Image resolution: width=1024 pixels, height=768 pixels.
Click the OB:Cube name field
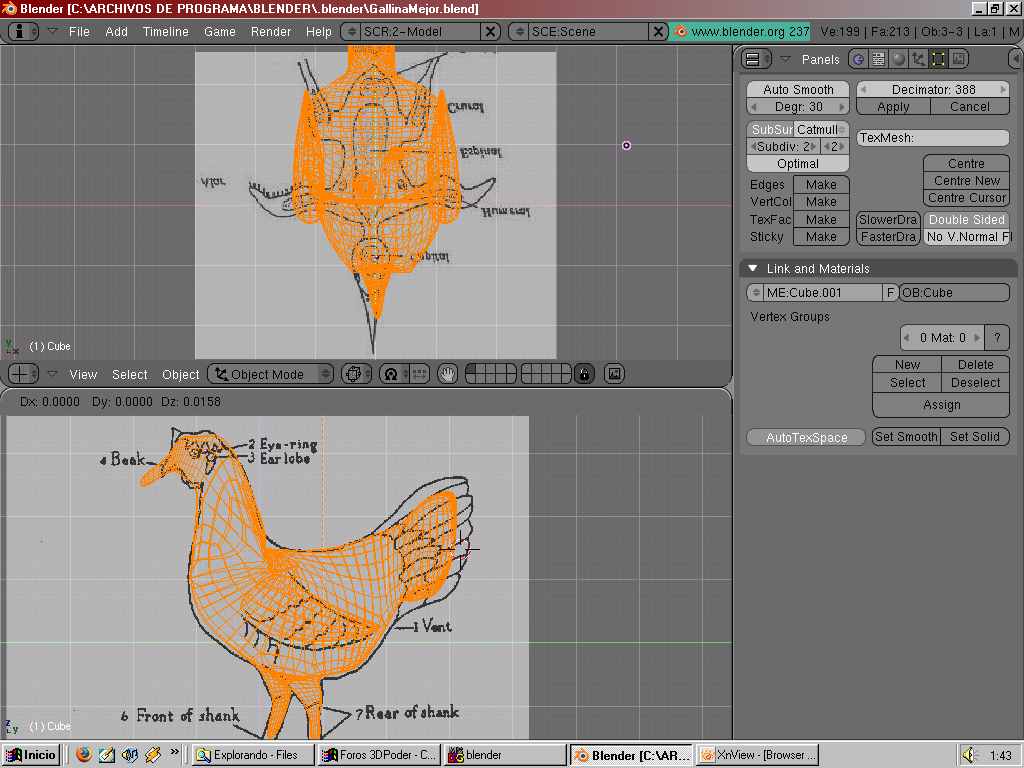click(x=955, y=293)
